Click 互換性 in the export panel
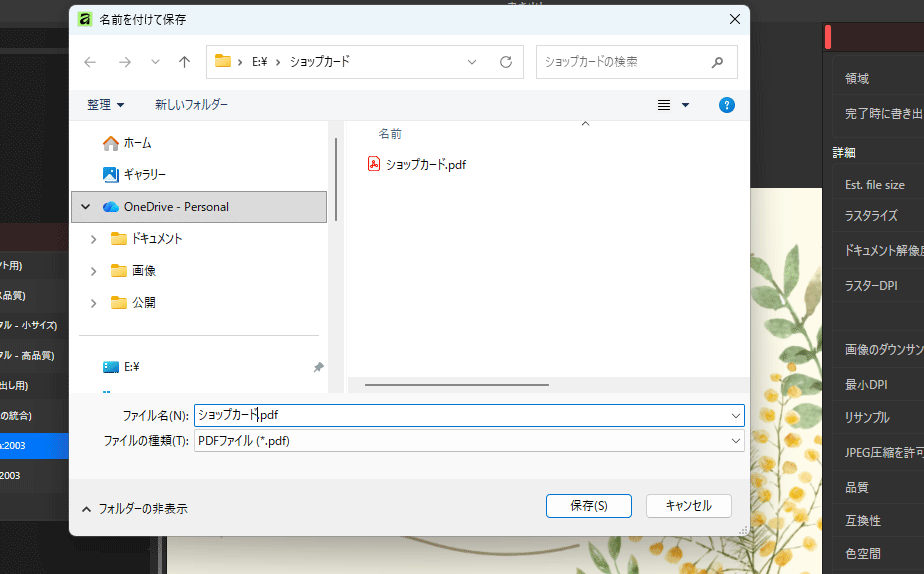924x574 pixels. 863,520
